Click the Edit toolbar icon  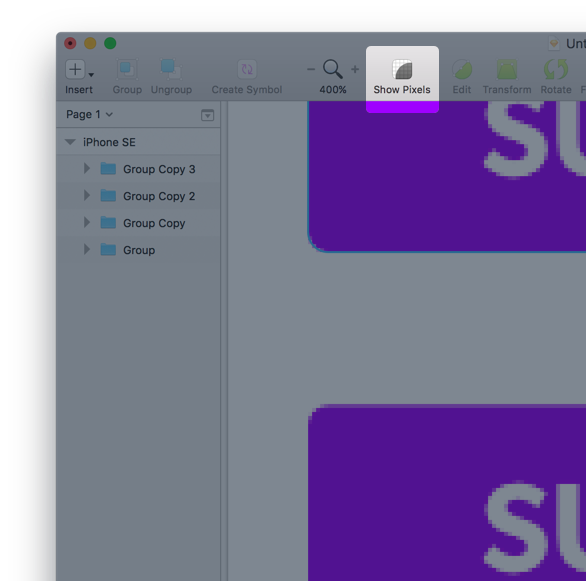click(462, 69)
